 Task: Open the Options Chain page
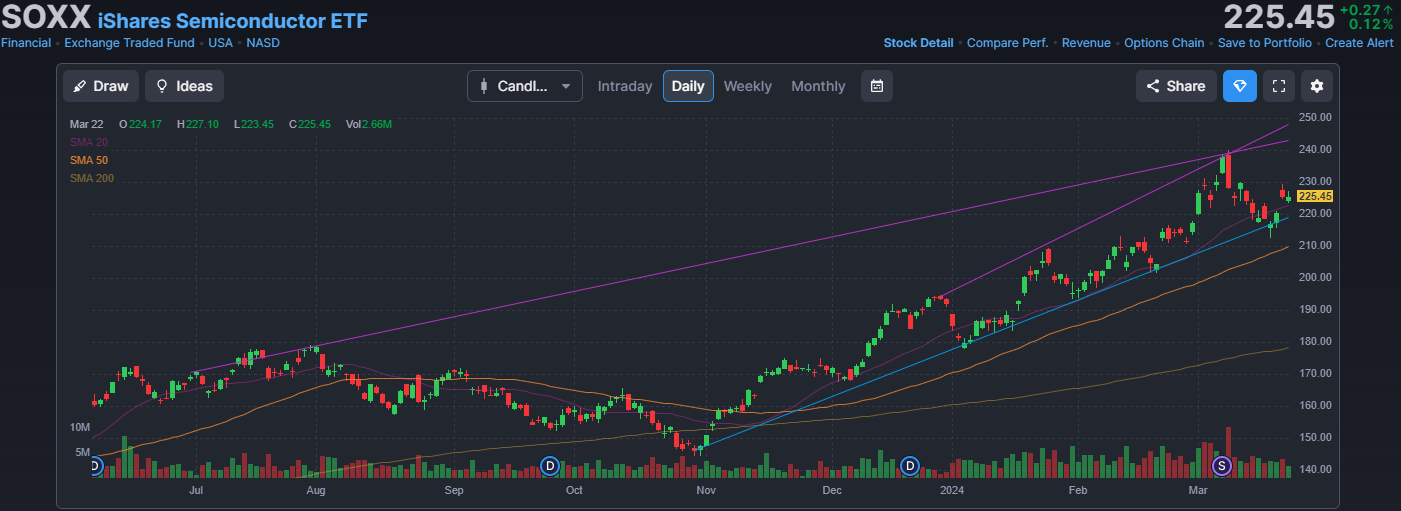(x=1164, y=43)
